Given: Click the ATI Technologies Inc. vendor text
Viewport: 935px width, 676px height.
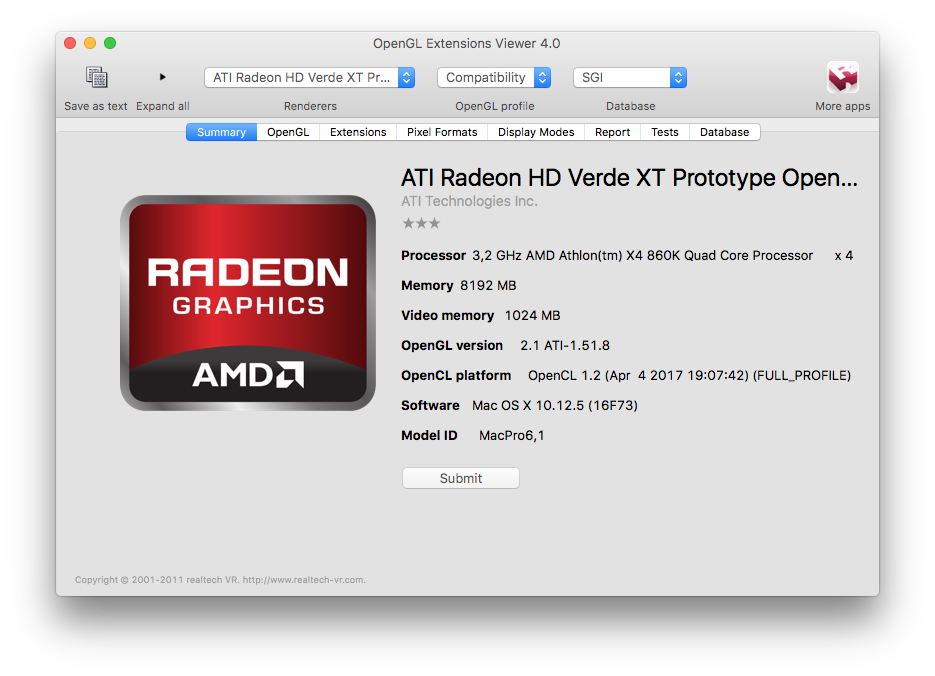Looking at the screenshot, I should [x=469, y=201].
